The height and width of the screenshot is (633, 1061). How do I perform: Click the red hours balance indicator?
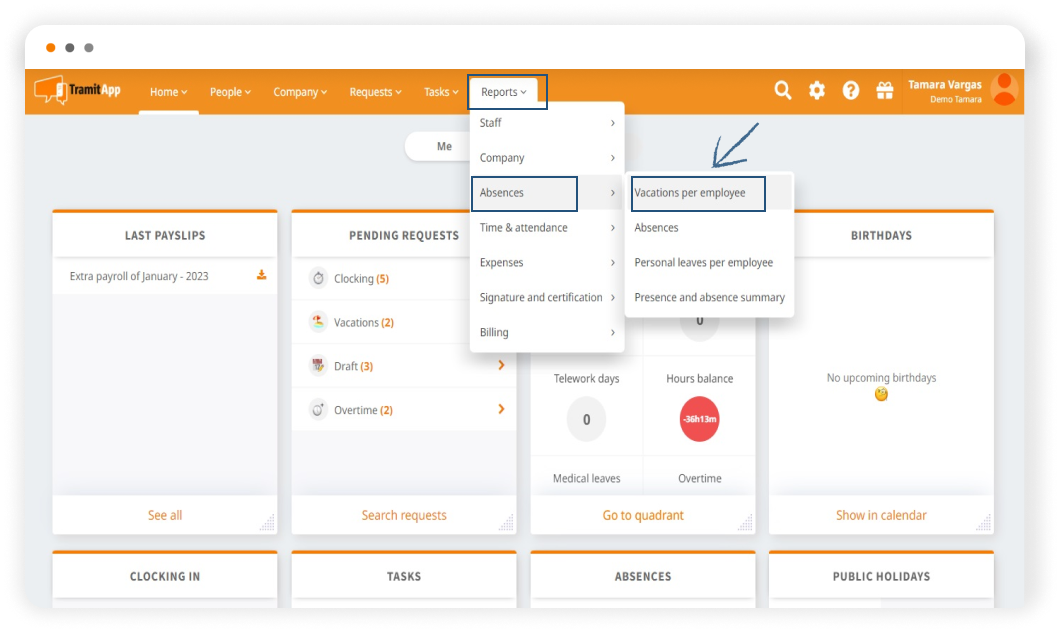699,419
